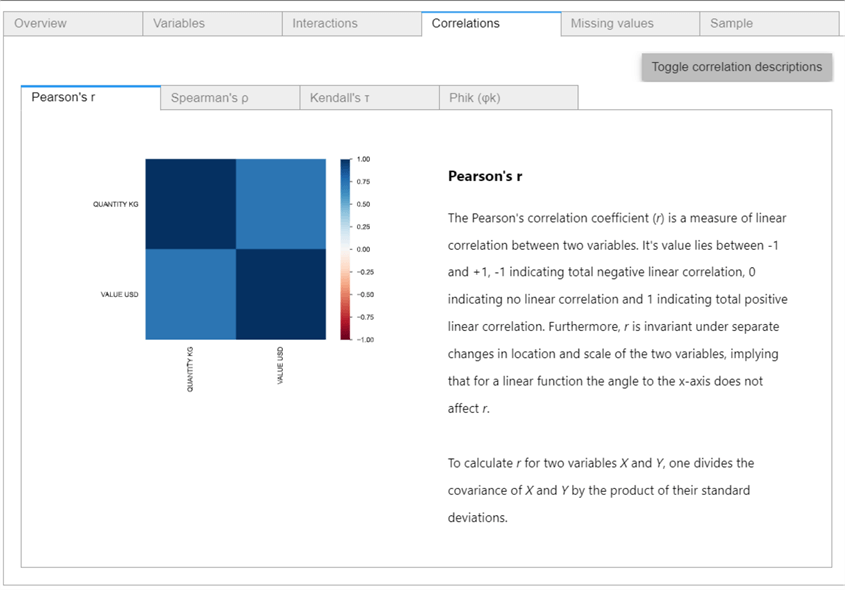This screenshot has width=845, height=590.
Task: Go to the Interactions tab
Action: (325, 23)
